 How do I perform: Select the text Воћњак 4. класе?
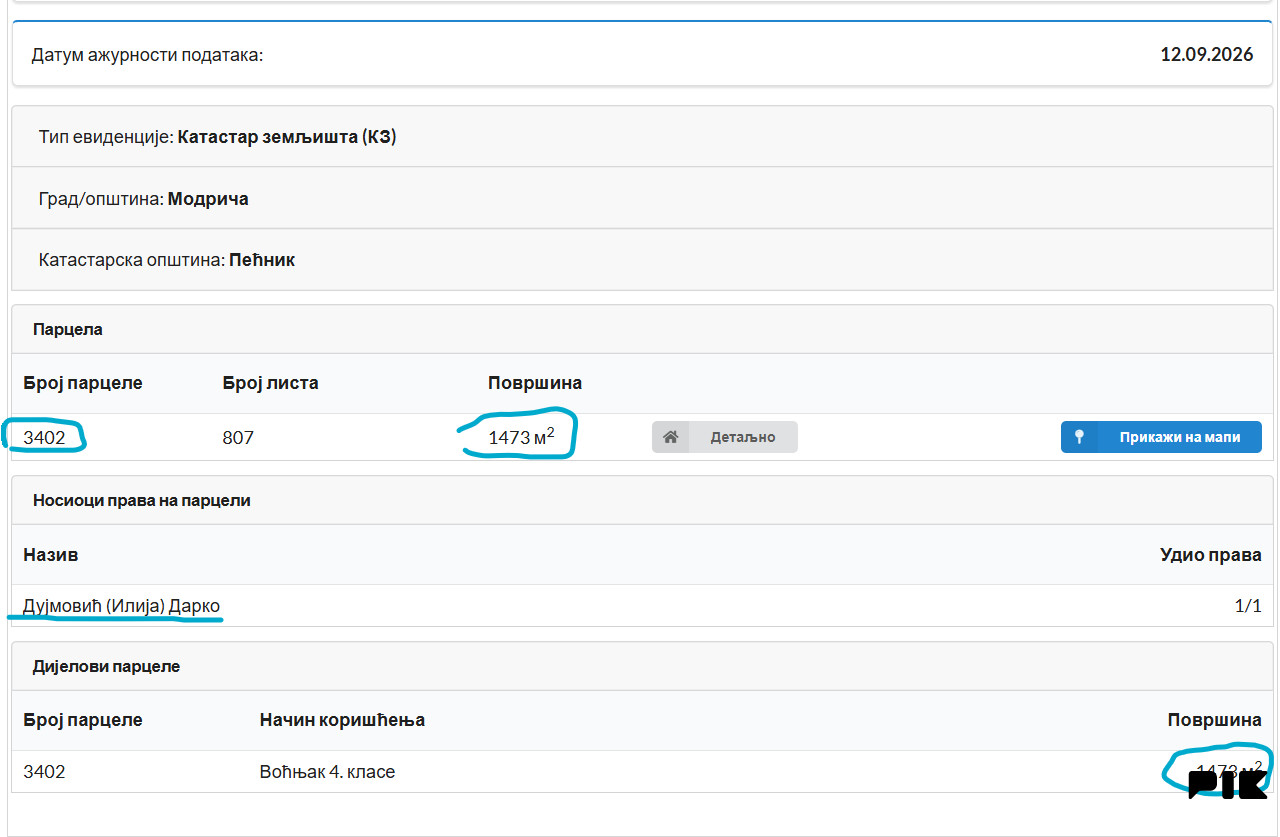tap(327, 772)
